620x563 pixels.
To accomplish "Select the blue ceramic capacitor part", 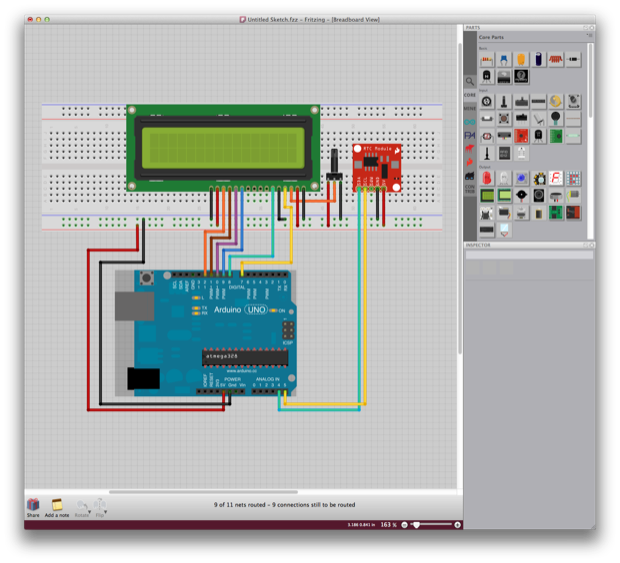I will [x=504, y=60].
